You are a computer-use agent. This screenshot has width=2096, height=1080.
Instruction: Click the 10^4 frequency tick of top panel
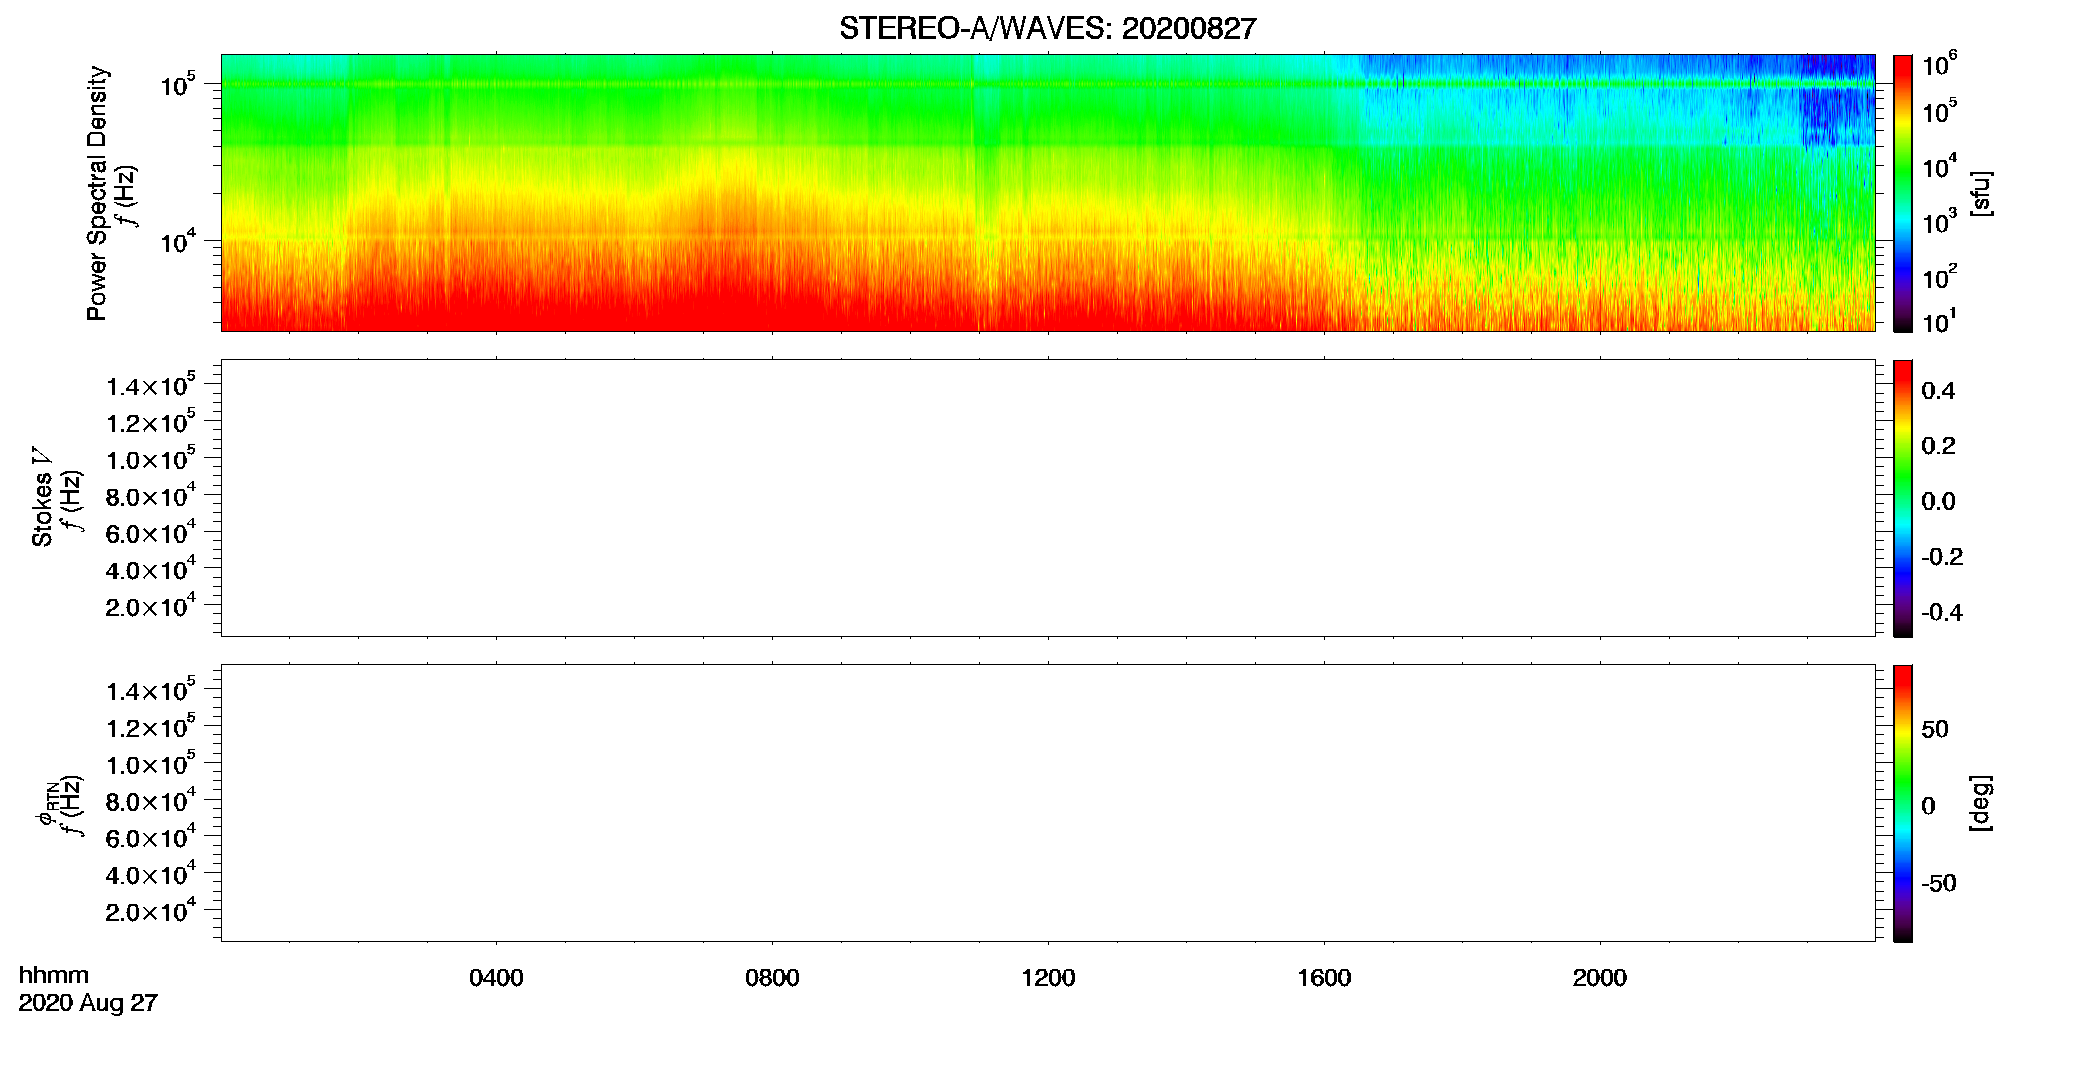click(177, 239)
